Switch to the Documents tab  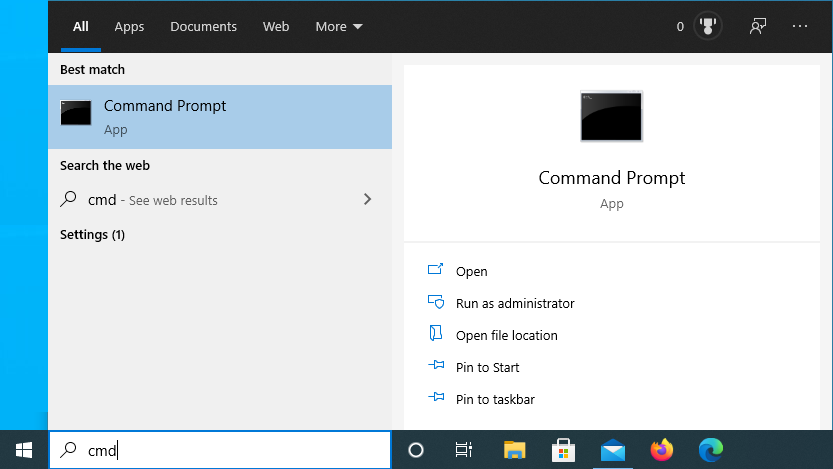click(203, 27)
